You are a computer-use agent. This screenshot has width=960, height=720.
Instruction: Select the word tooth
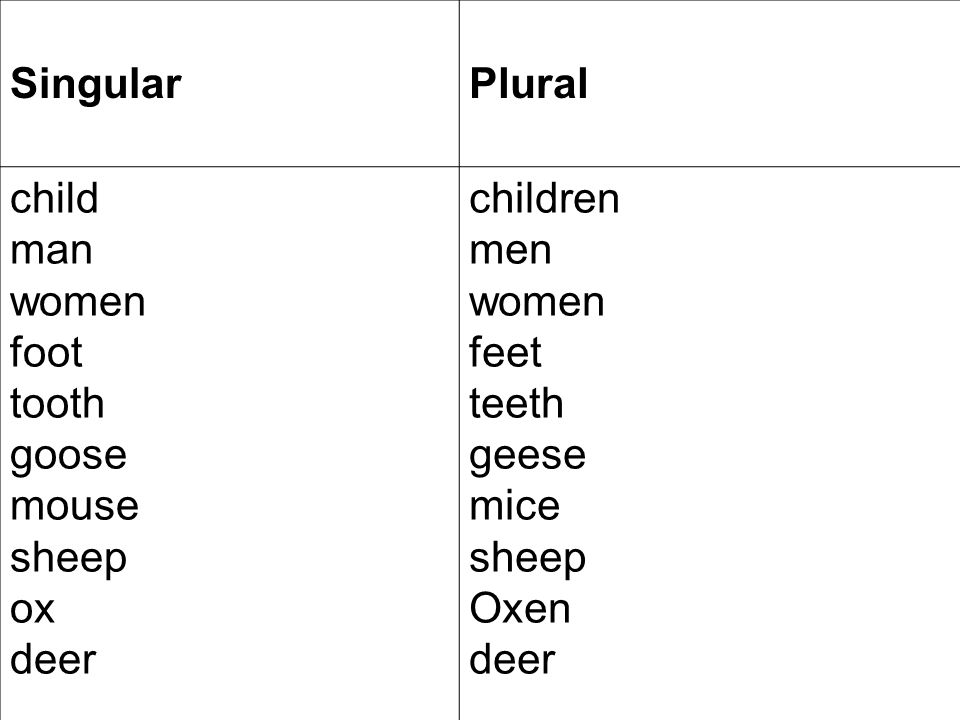(58, 403)
